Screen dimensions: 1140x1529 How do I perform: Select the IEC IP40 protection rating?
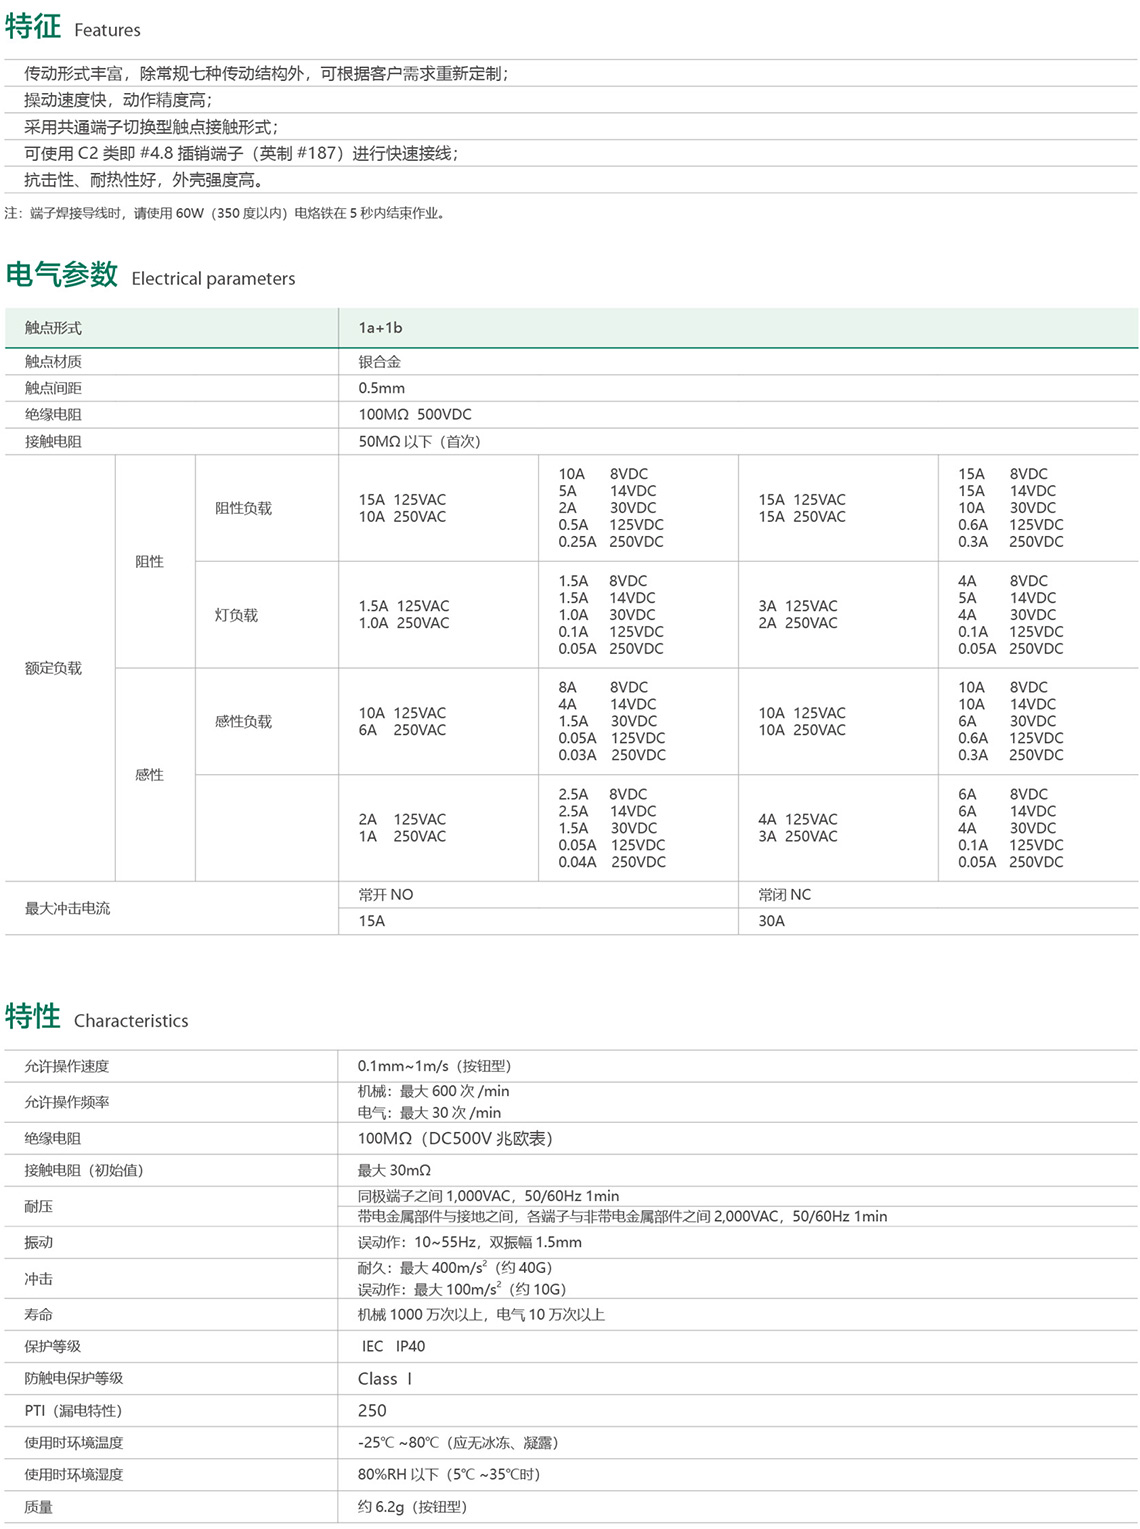tap(393, 1346)
